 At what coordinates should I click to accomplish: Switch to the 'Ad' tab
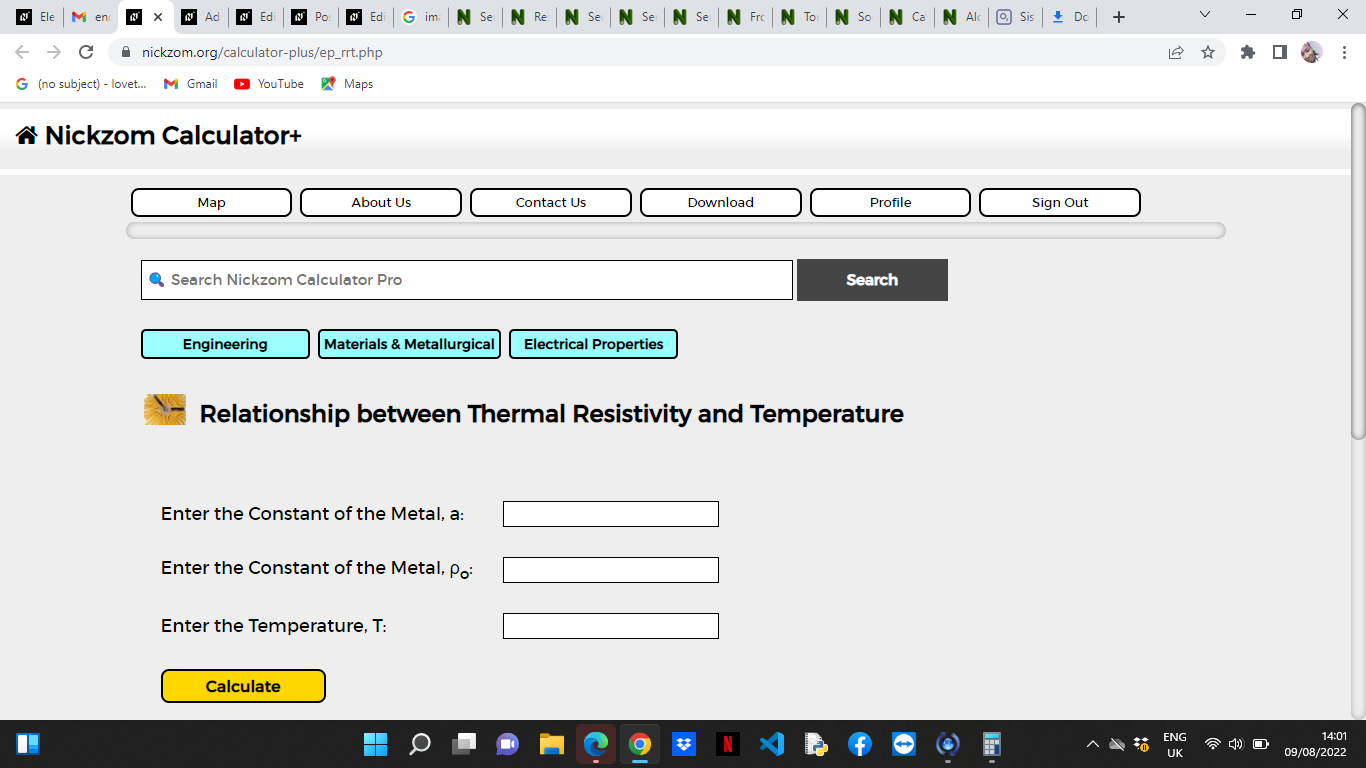pyautogui.click(x=200, y=17)
